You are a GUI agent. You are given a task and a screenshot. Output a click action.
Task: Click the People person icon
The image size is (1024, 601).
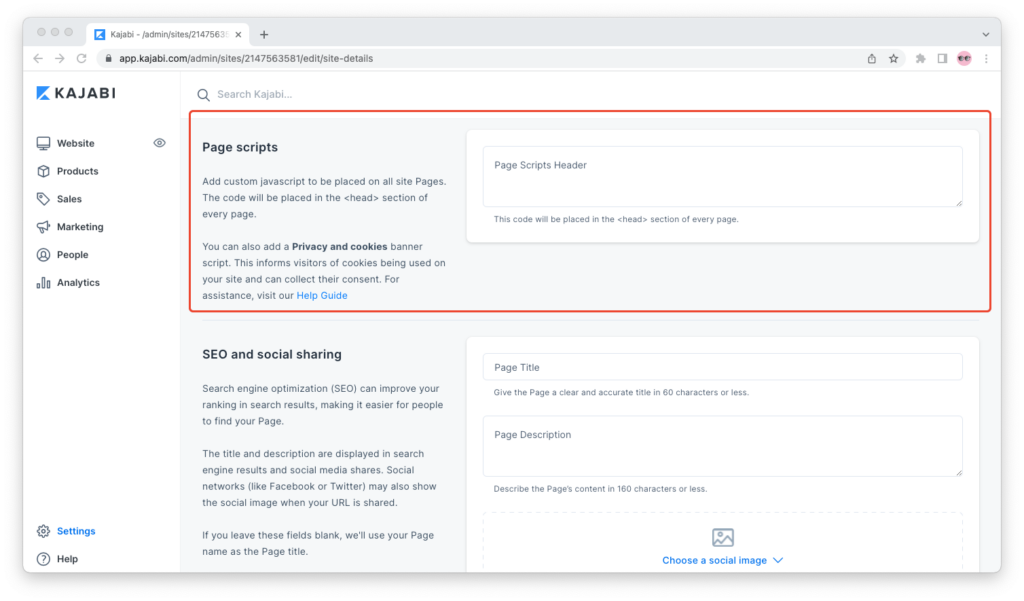coord(43,255)
